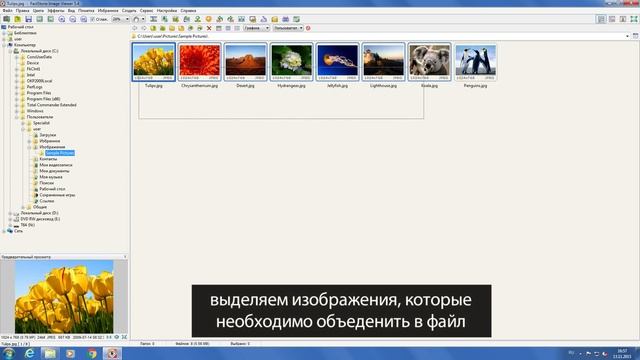Viewport: 640px width, 360px height.
Task: Open the Пользовател. sort order dropdown
Action: 301,28
